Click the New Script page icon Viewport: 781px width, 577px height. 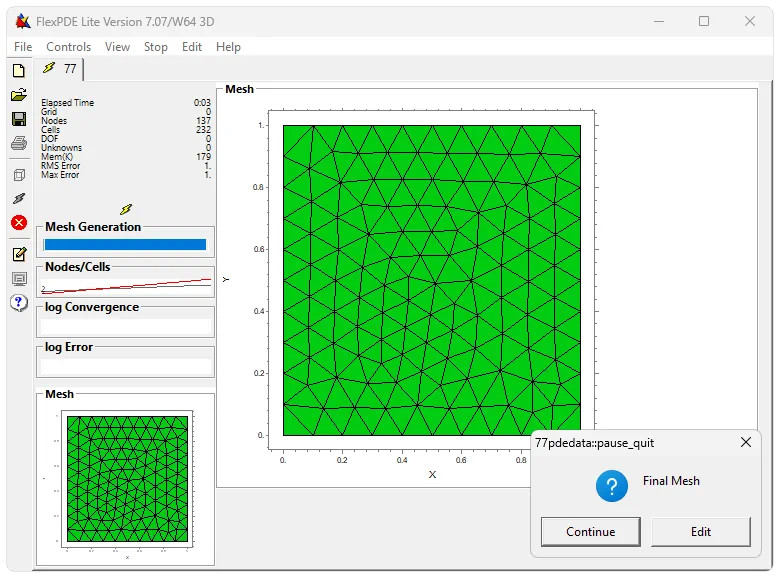18,71
